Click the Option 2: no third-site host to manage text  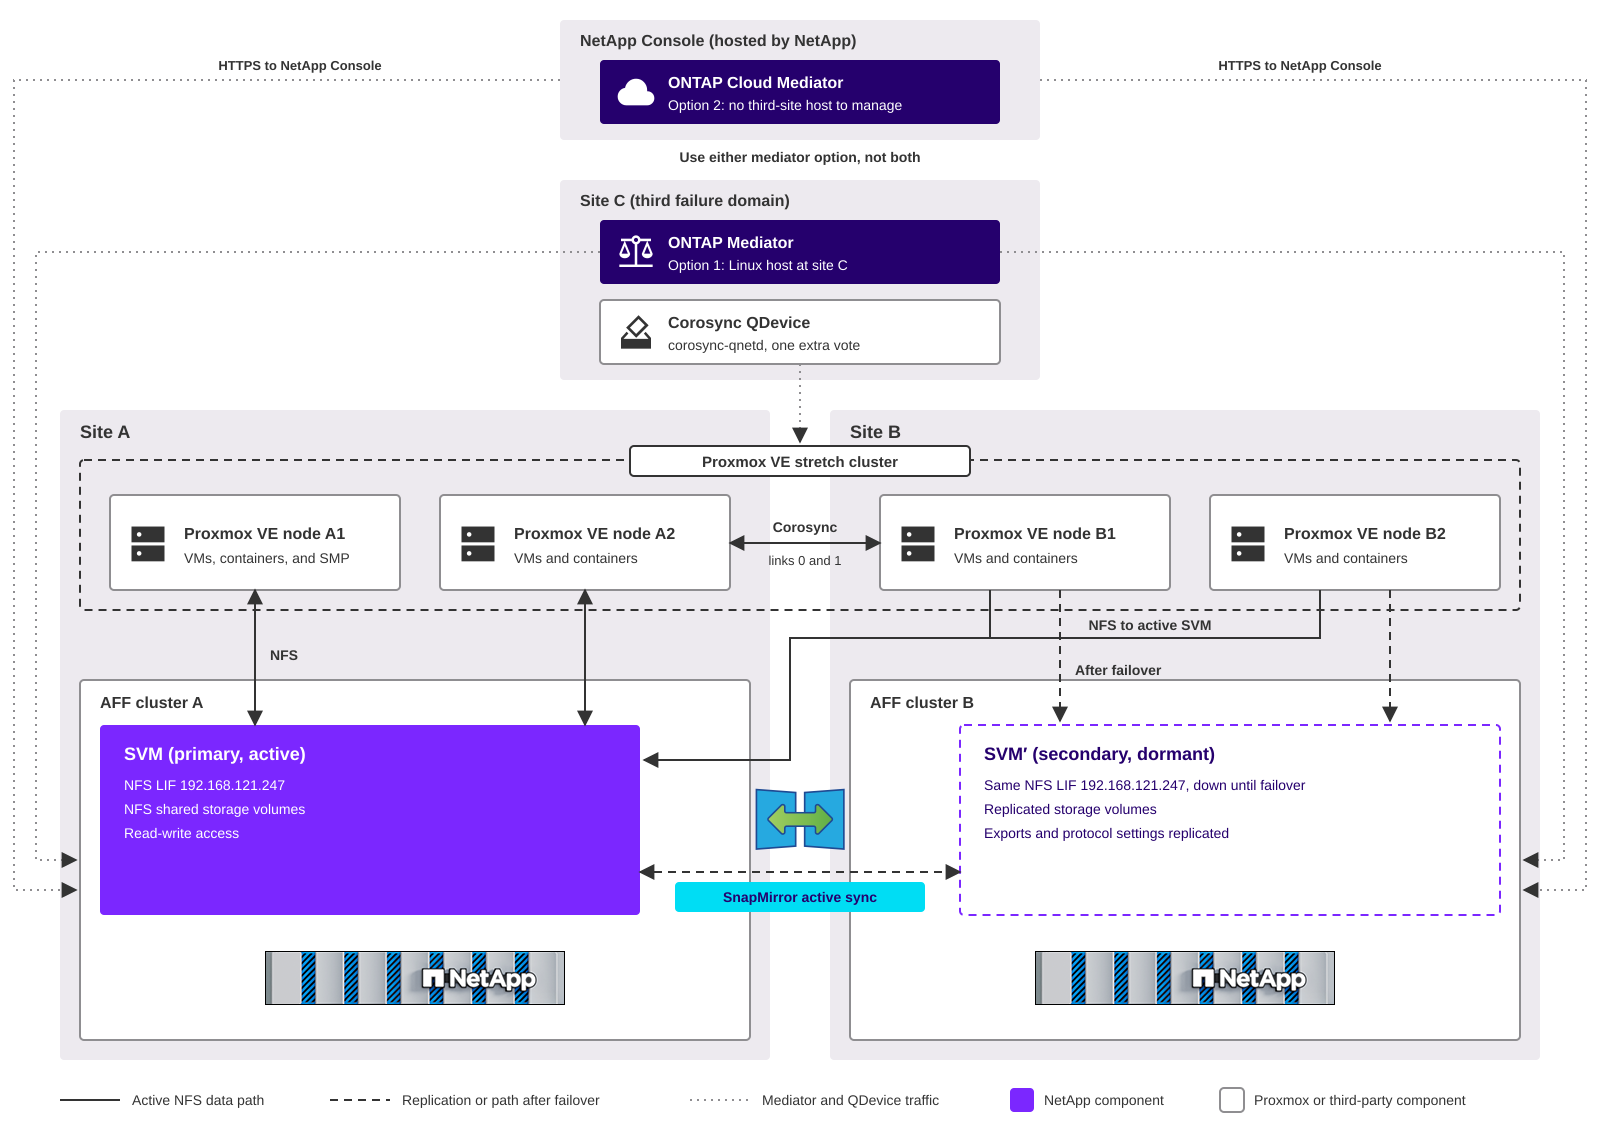click(785, 105)
